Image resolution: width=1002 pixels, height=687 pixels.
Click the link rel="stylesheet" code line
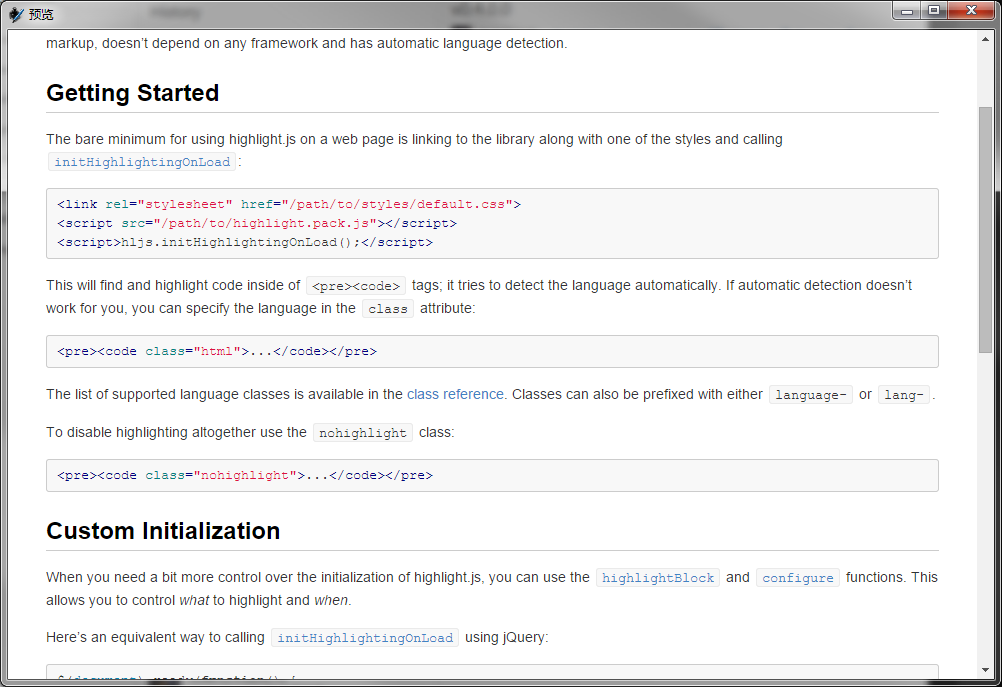[x=289, y=205]
